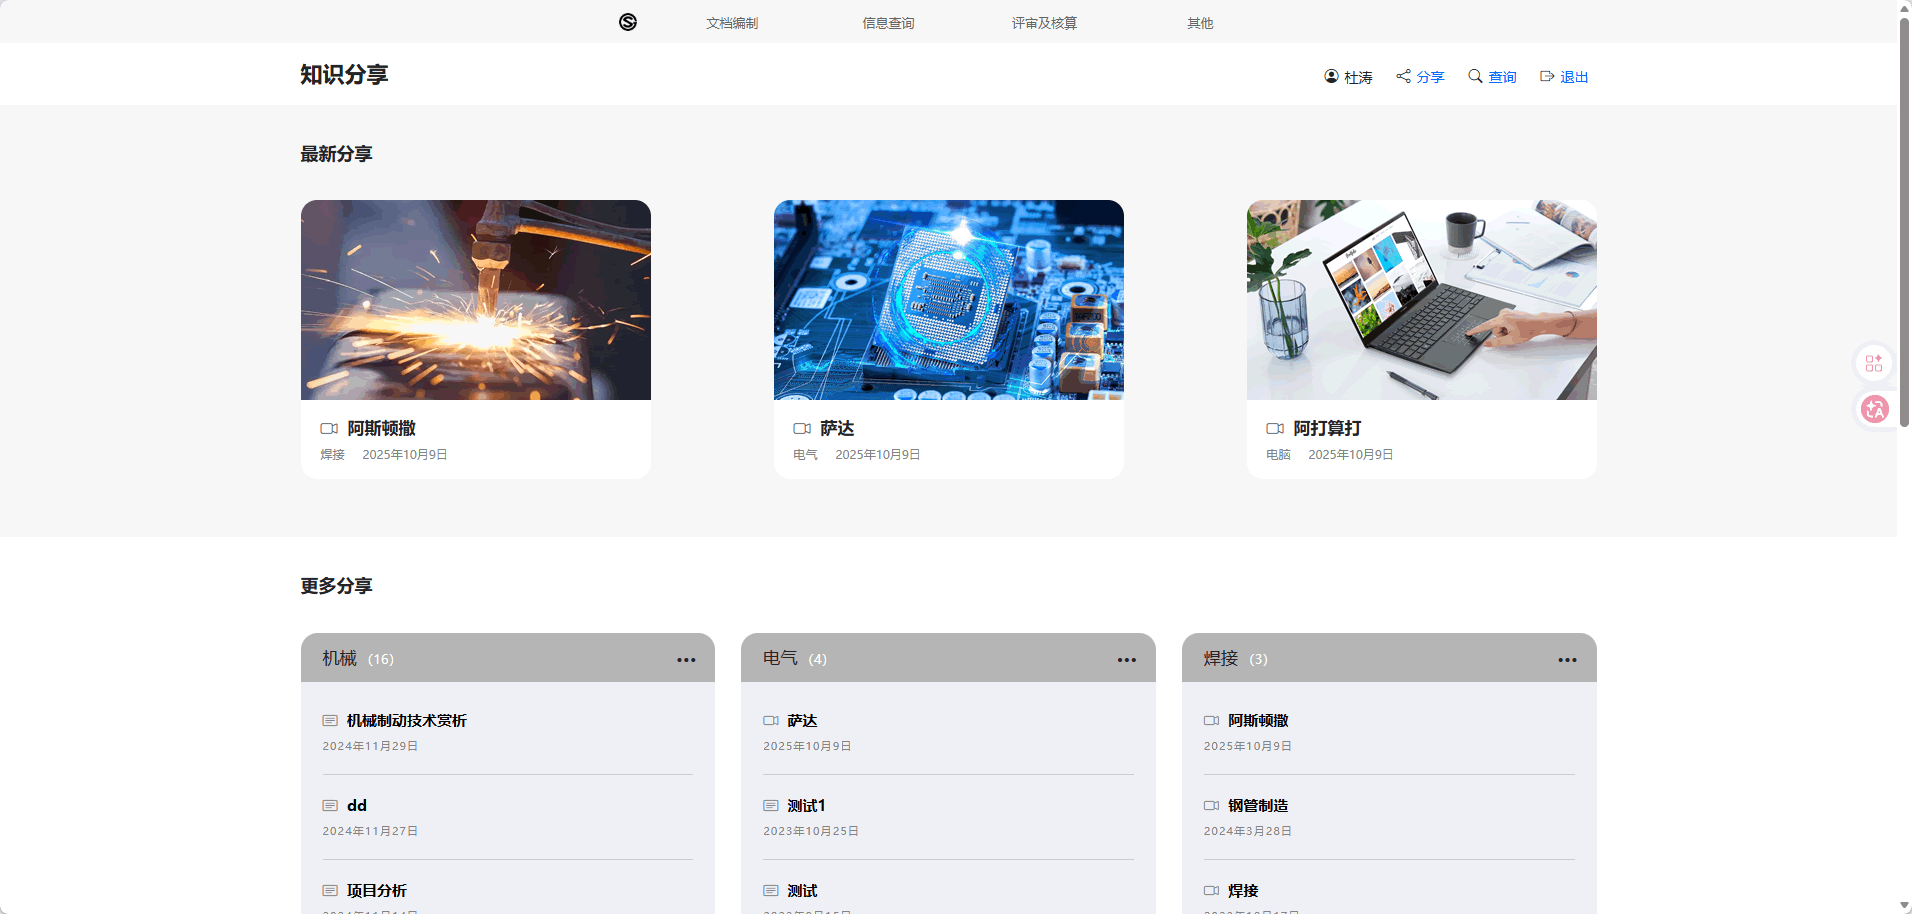Click the 杜涛 username text
The width and height of the screenshot is (1912, 914).
1358,77
